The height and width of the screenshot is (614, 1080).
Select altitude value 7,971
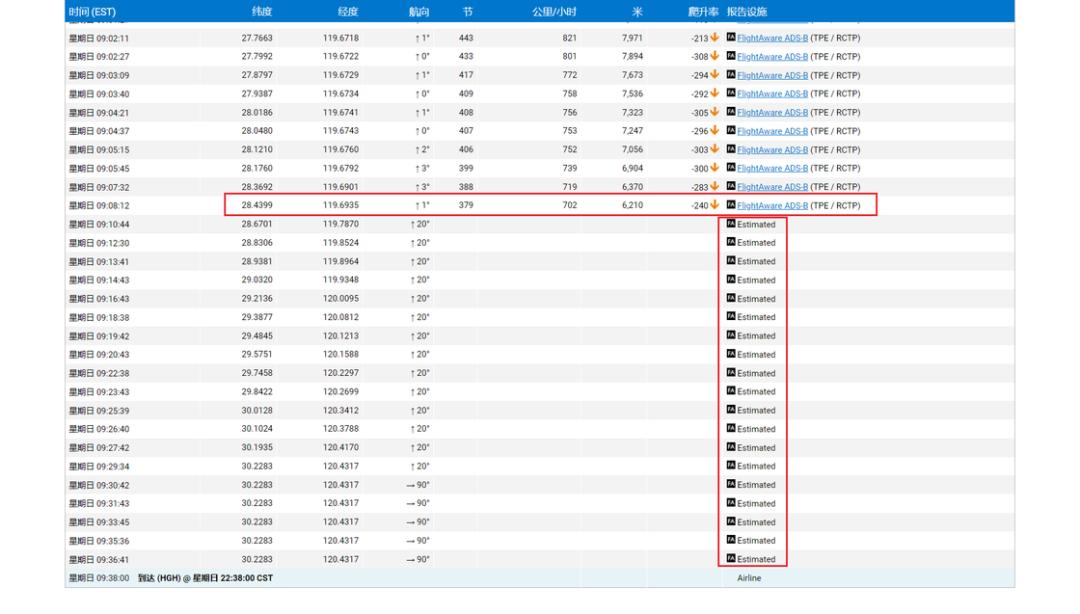tap(632, 38)
